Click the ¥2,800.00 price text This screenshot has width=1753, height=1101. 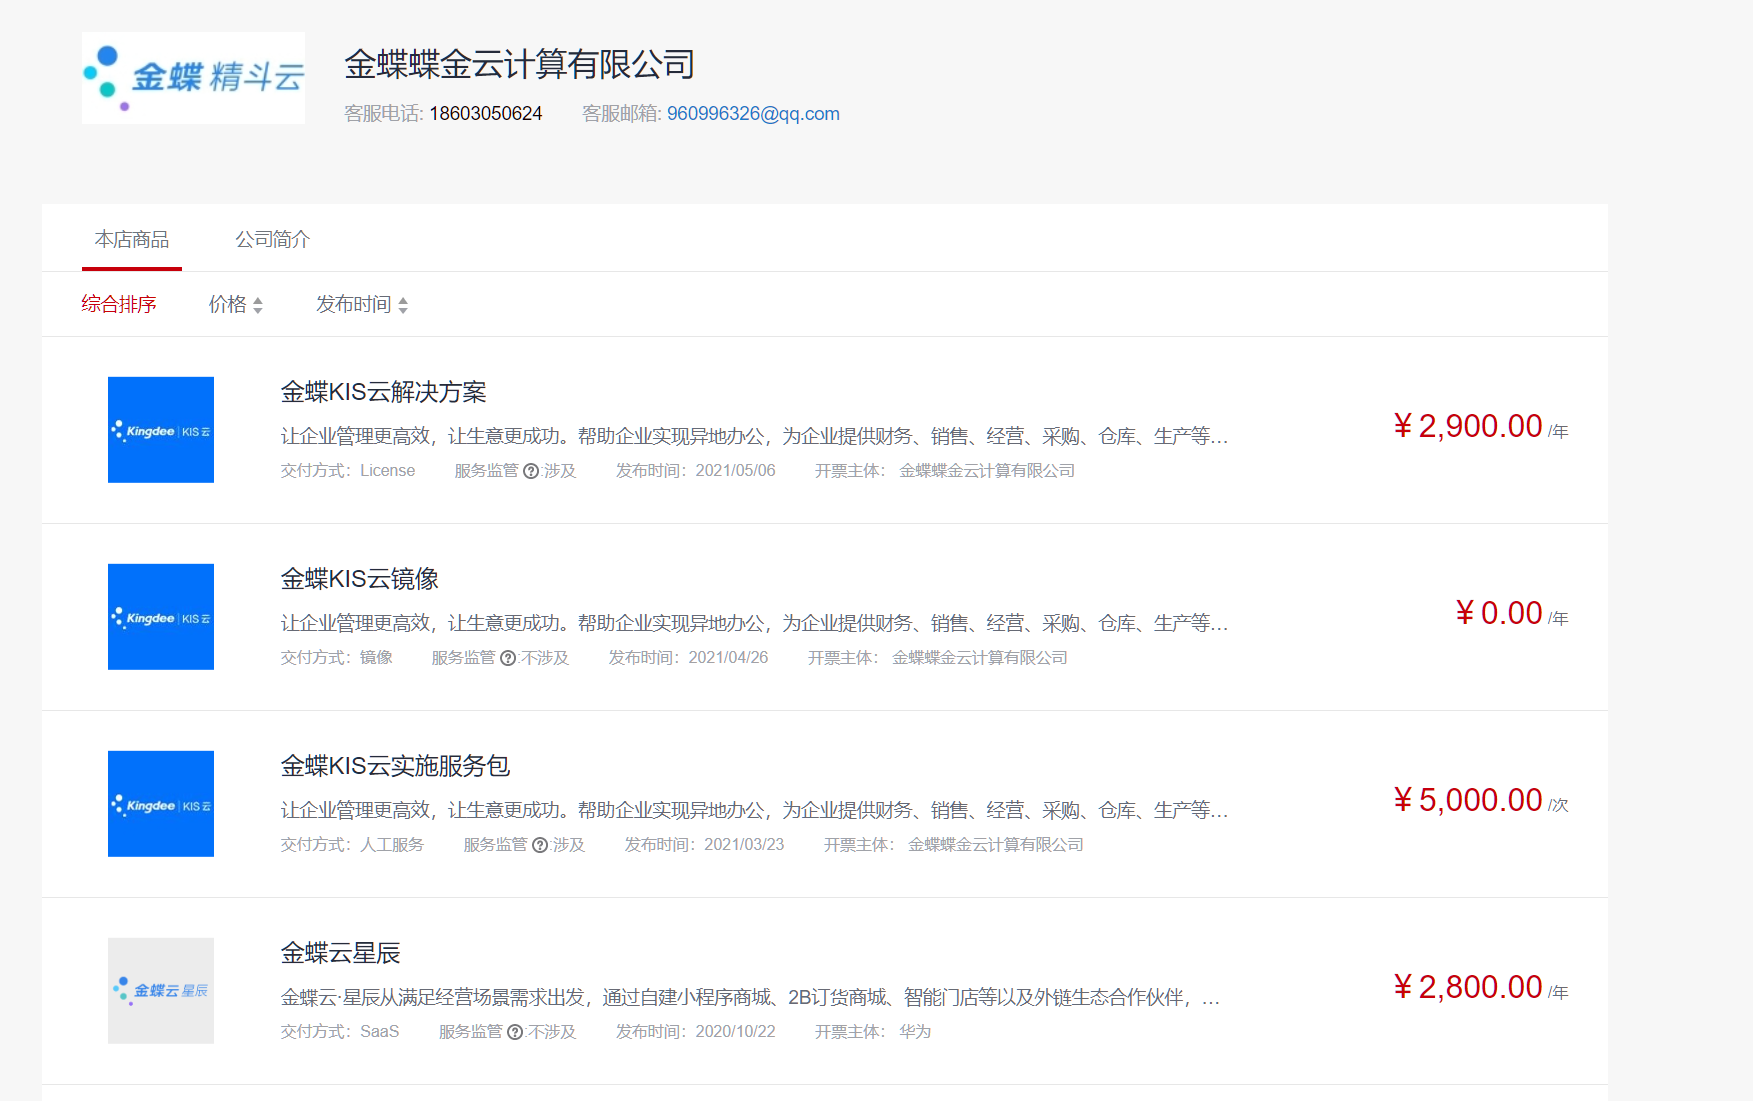(x=1467, y=987)
